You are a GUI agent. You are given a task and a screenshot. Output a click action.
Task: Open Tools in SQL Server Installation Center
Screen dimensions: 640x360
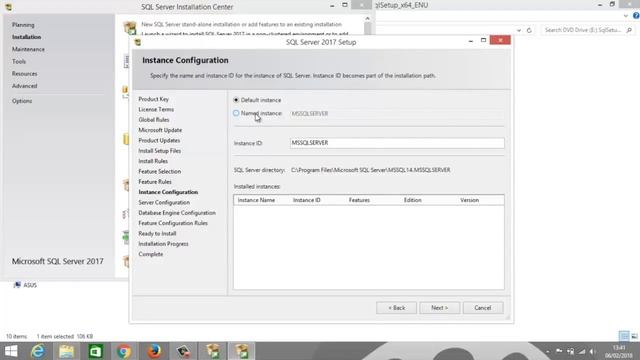[19, 62]
